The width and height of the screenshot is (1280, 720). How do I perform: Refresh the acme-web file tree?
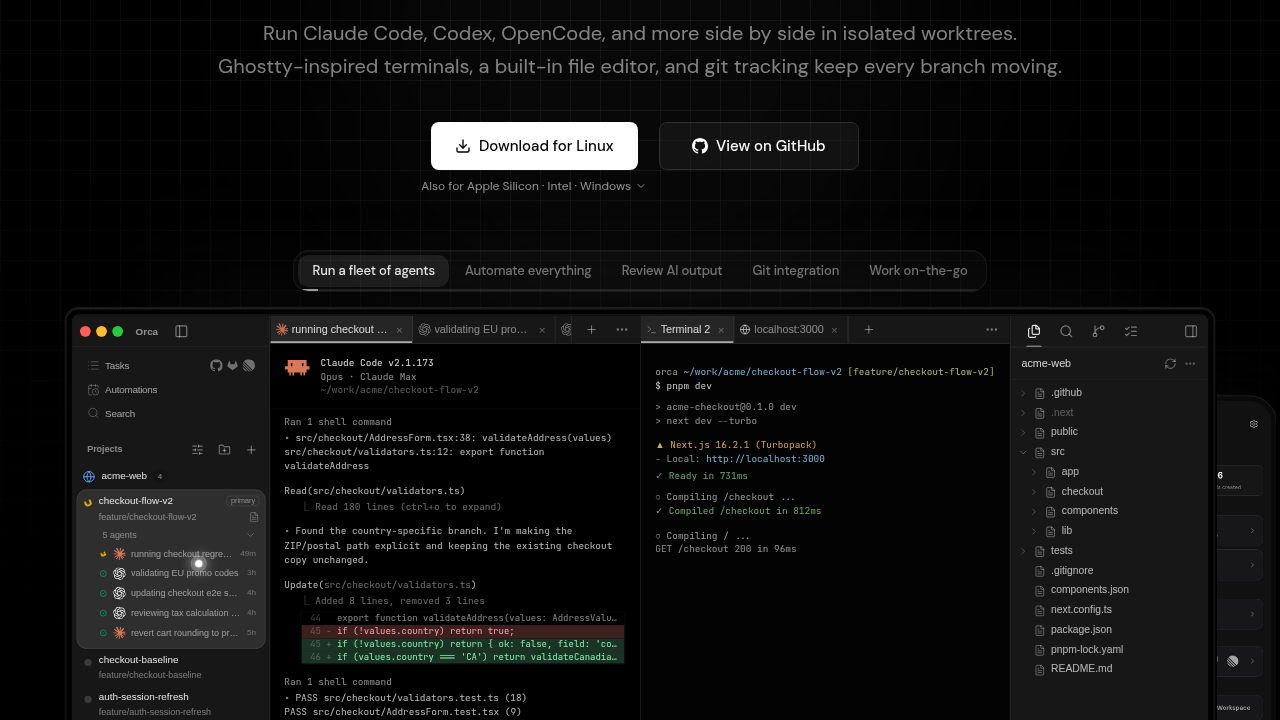click(1170, 364)
